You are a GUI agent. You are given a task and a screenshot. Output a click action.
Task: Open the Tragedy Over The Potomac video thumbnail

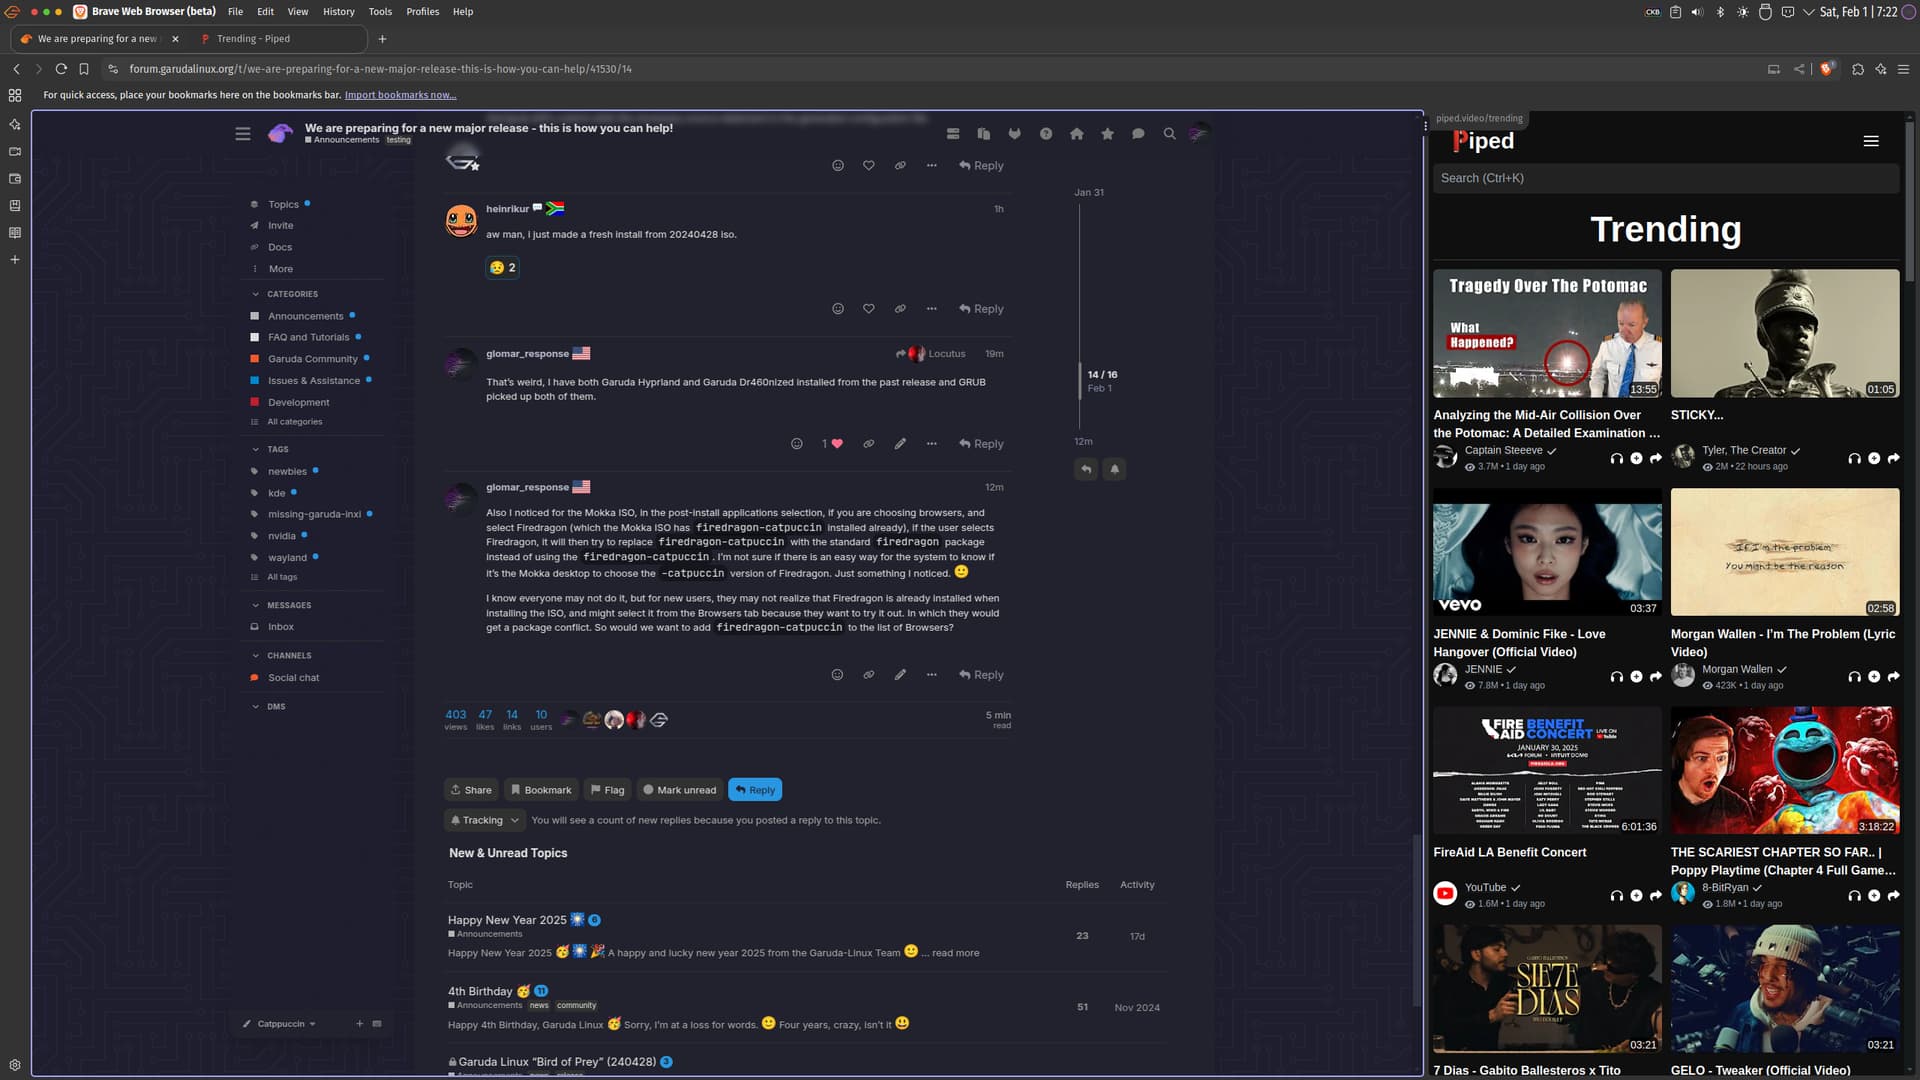pyautogui.click(x=1546, y=333)
